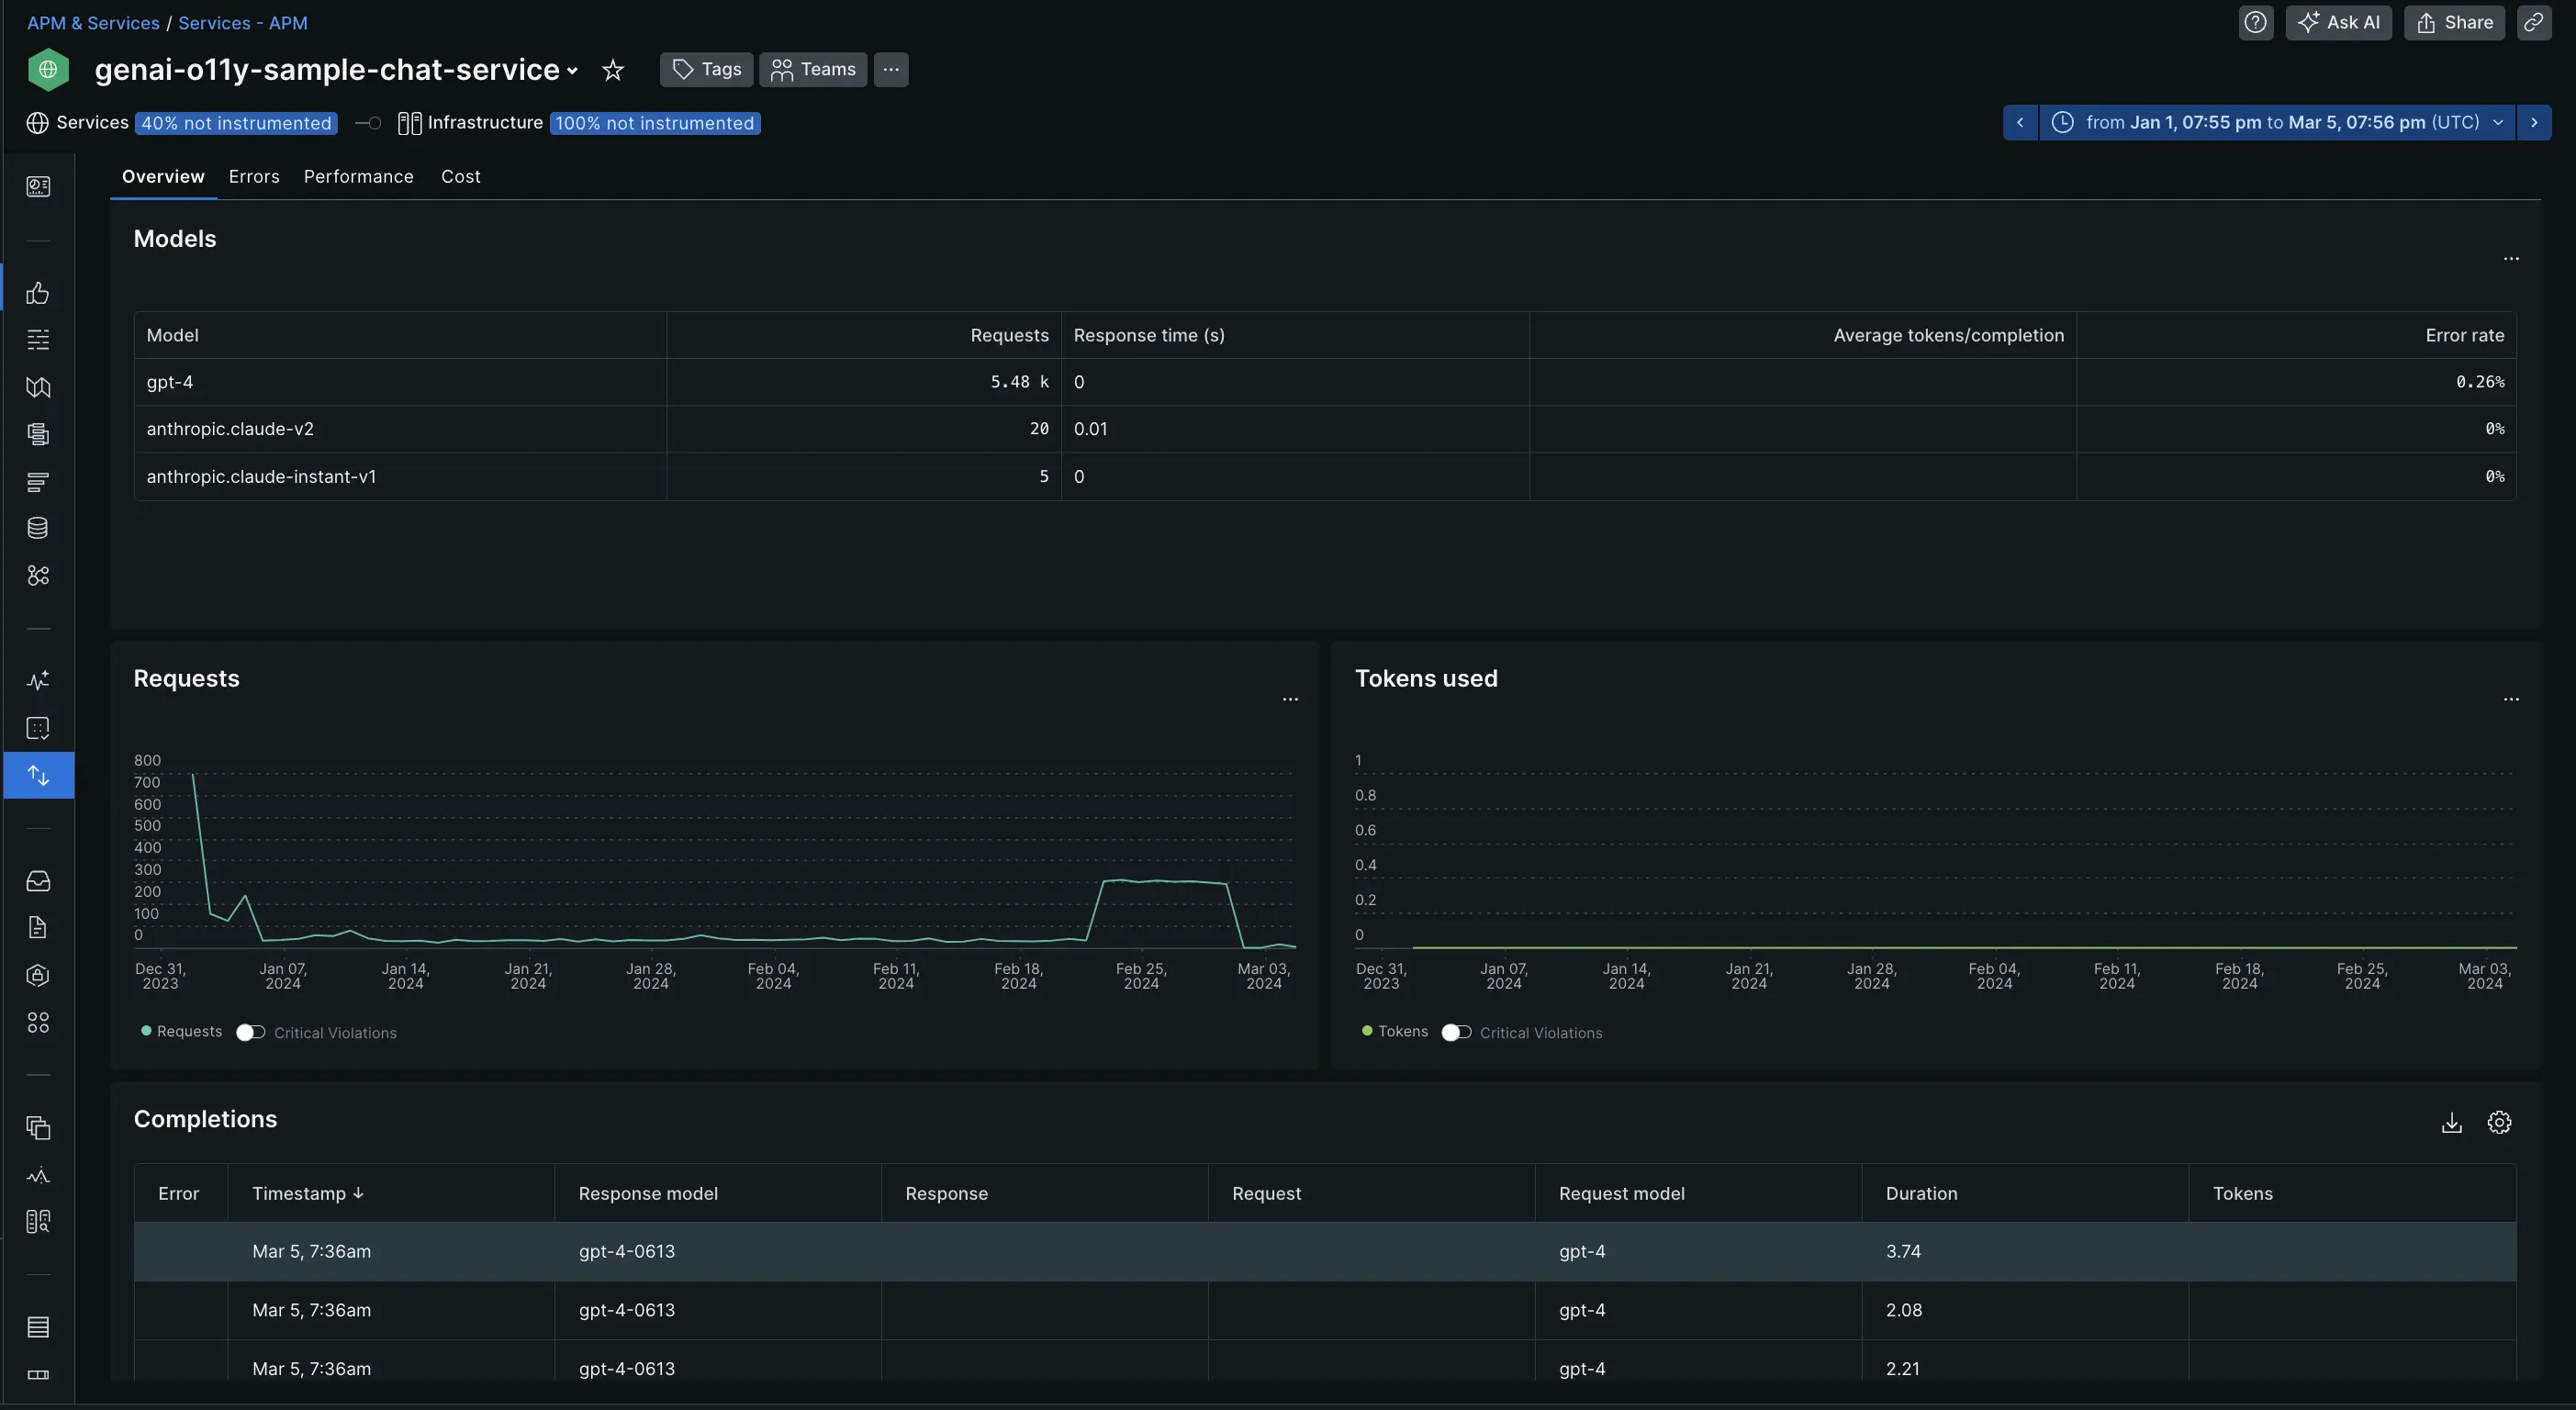This screenshot has height=1410, width=2576.
Task: Open the Models panel options menu
Action: coord(2510,259)
